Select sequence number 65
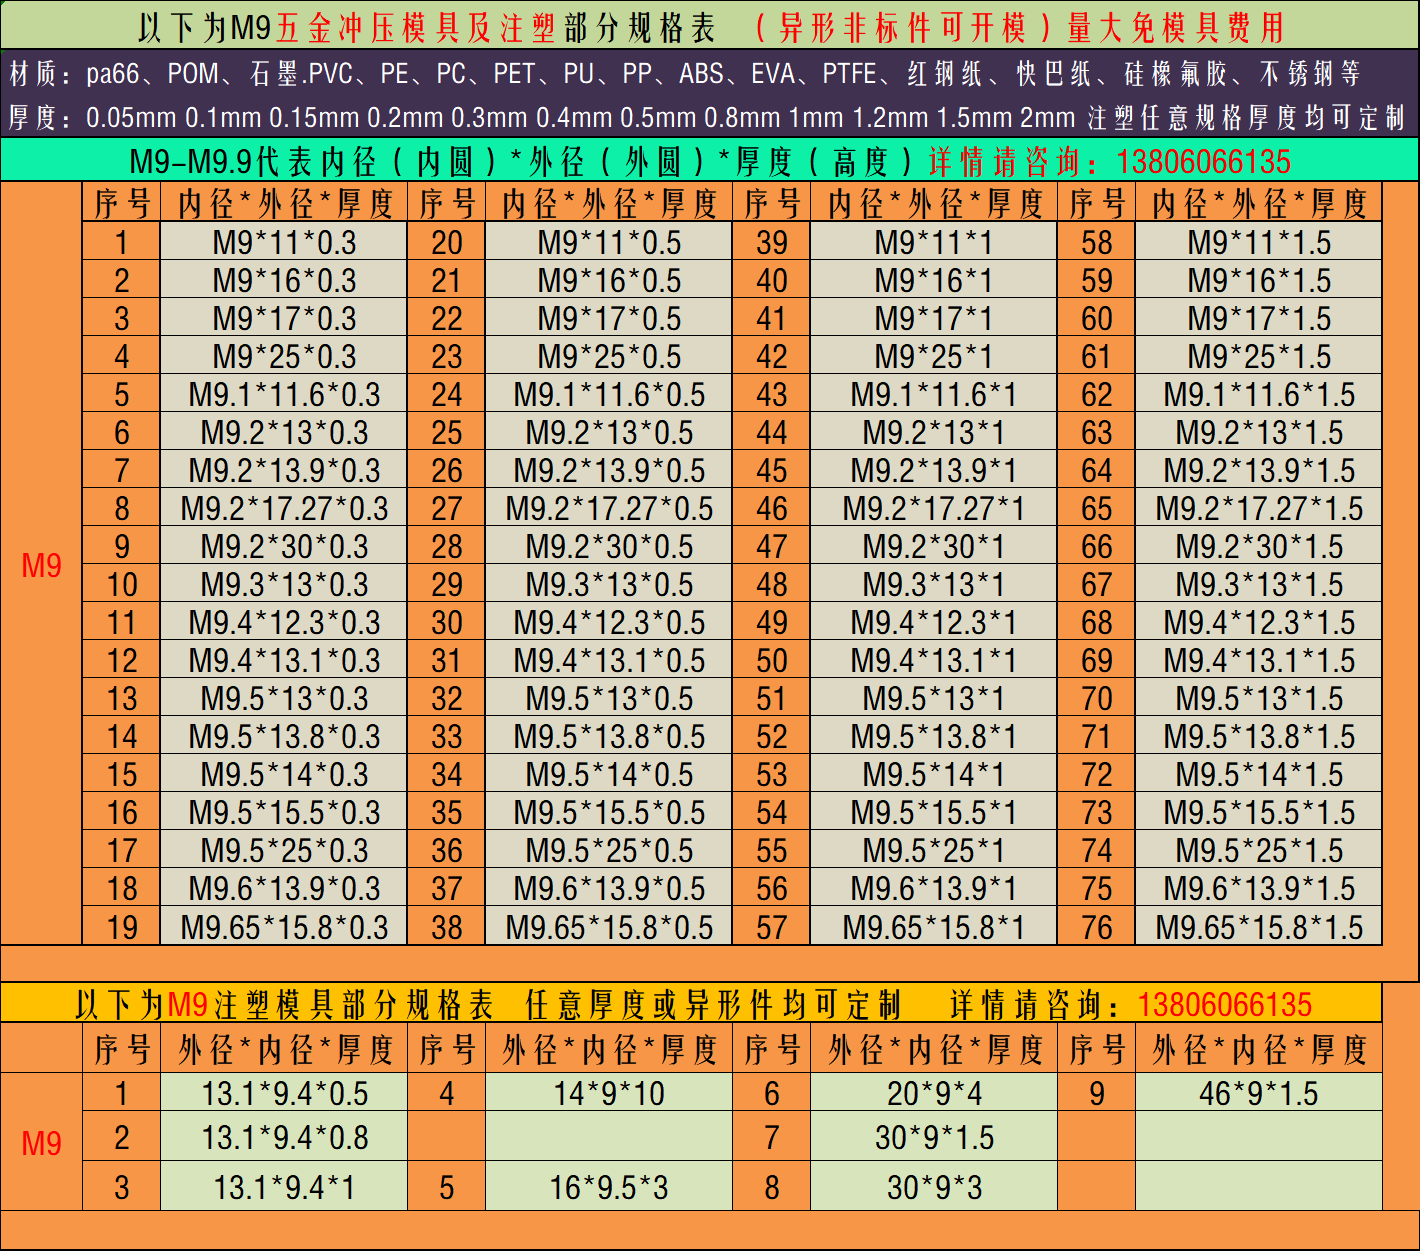Viewport: 1421px width, 1251px height. point(1096,508)
